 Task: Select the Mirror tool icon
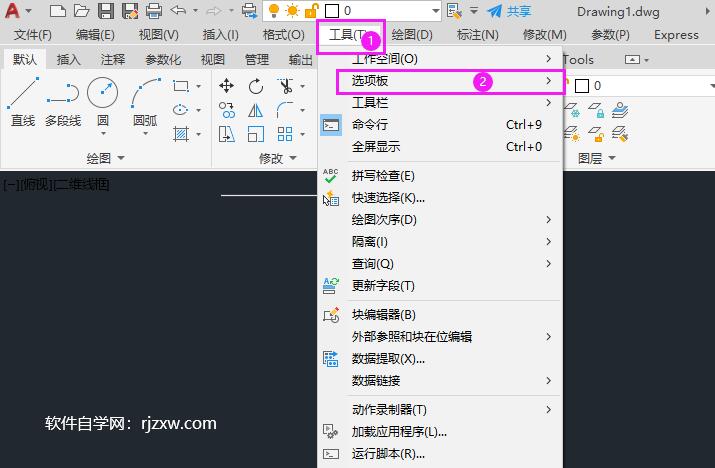coord(256,110)
